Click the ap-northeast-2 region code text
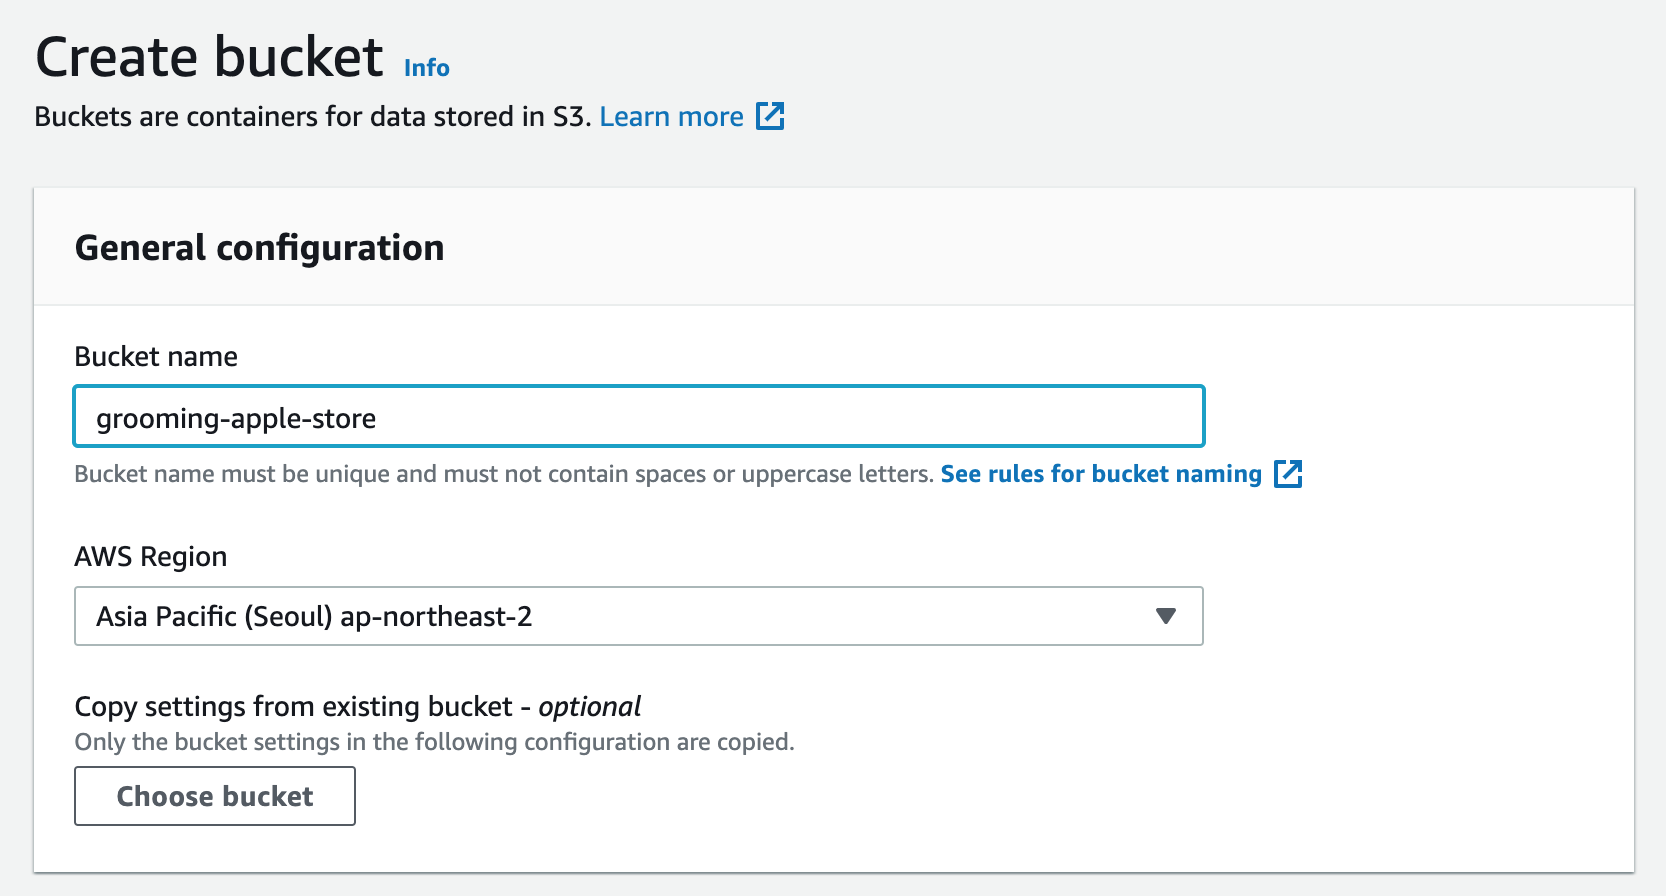Screen dimensions: 1666x896 point(436,617)
